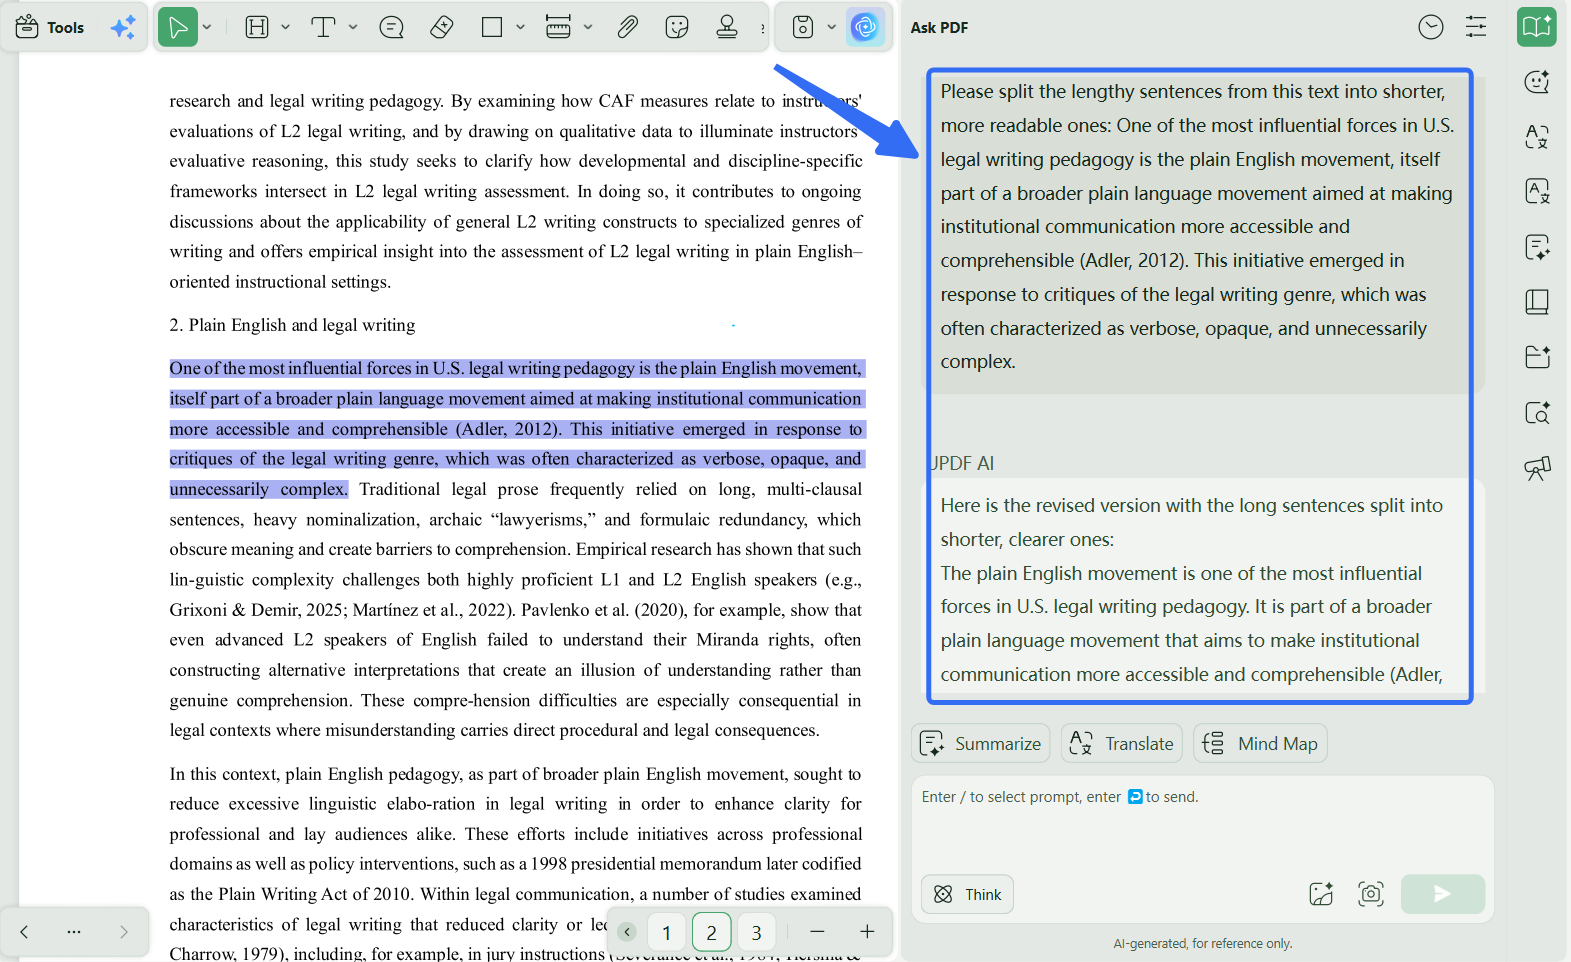Click the screenshot capture icon
Viewport: 1571px width, 962px height.
point(1371,894)
